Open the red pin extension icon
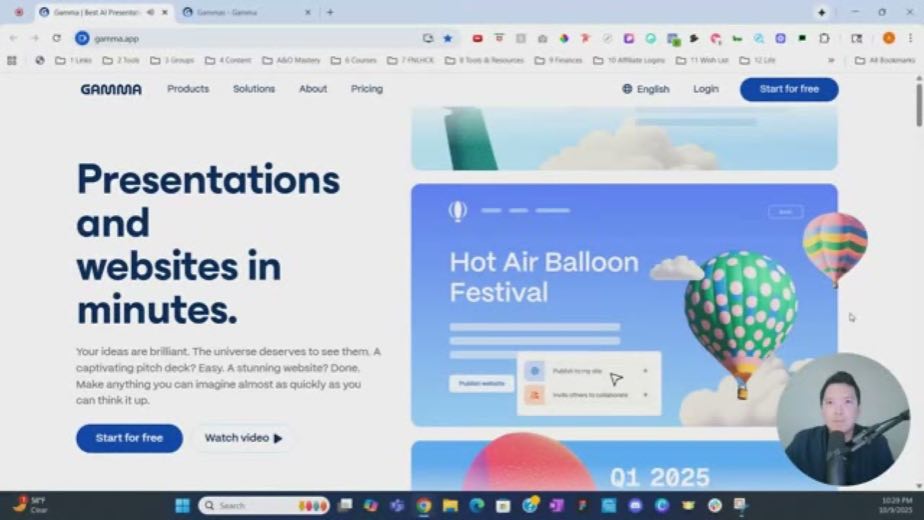924x520 pixels. (585, 38)
